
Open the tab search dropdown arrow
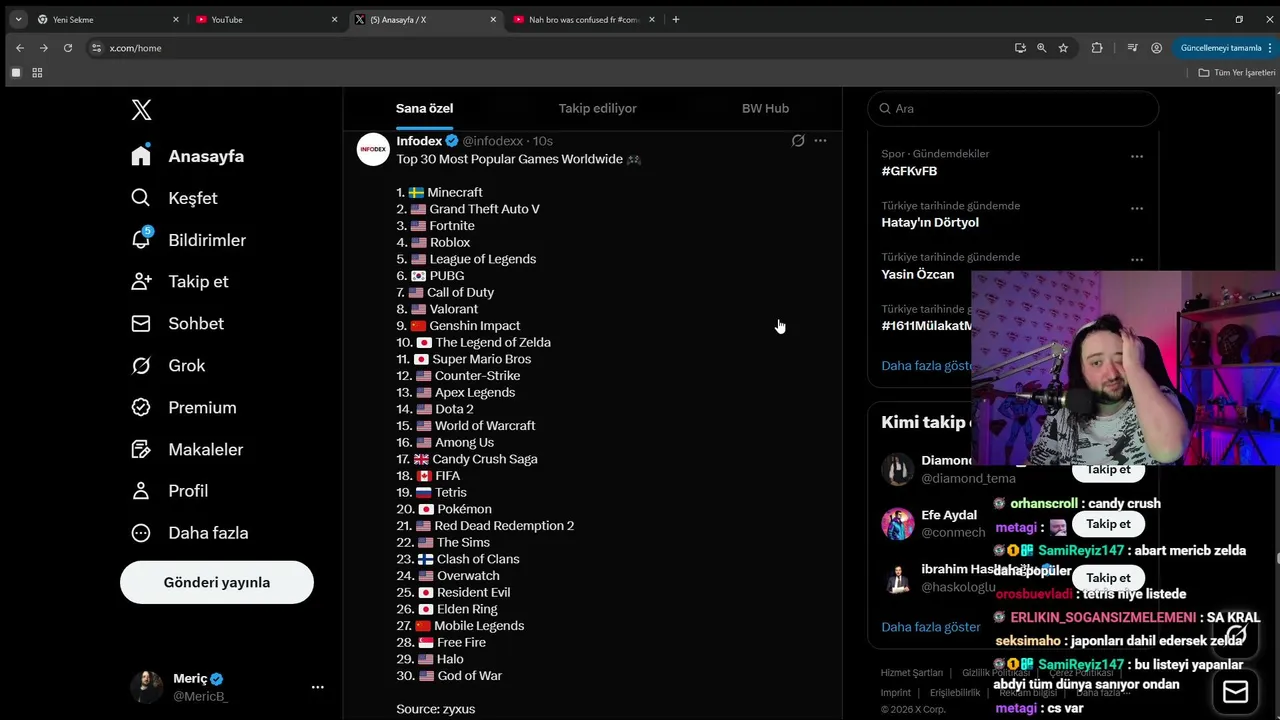pos(18,19)
